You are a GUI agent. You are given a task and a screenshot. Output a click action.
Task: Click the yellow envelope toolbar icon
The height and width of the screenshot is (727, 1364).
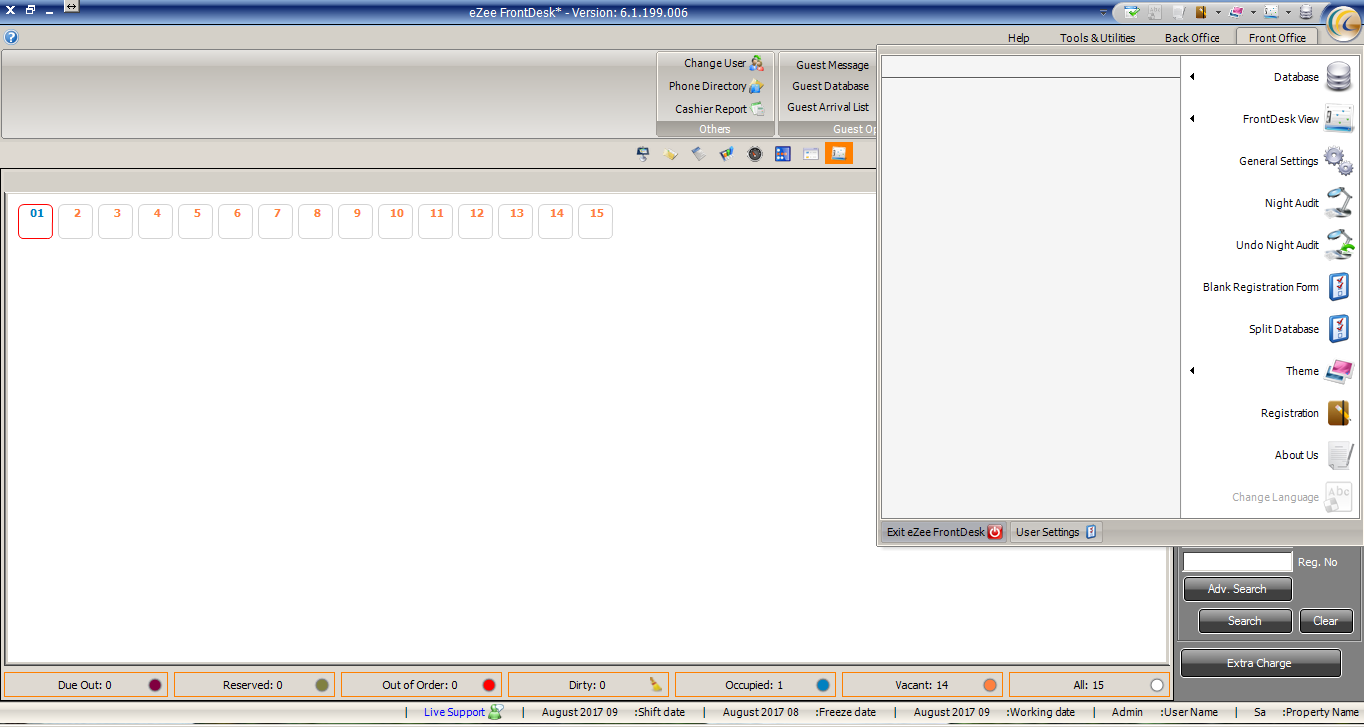(671, 153)
